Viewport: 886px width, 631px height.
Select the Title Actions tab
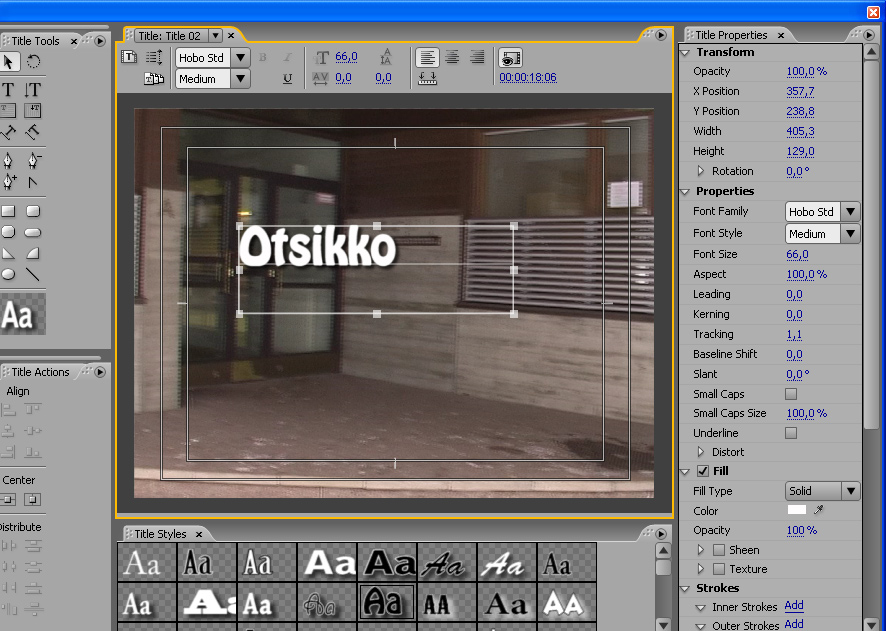[x=40, y=372]
